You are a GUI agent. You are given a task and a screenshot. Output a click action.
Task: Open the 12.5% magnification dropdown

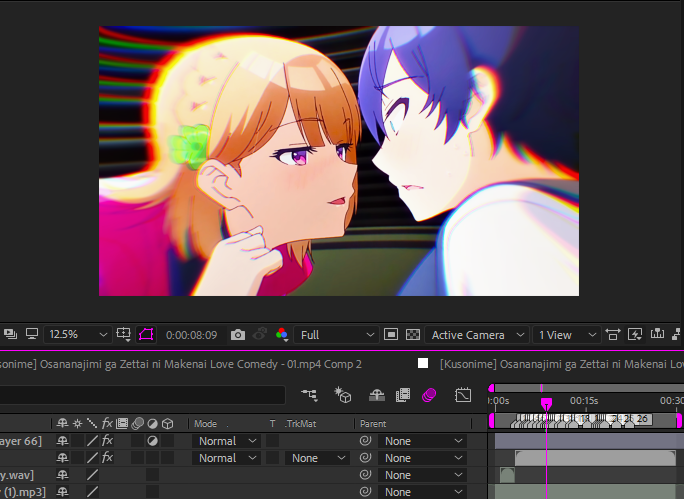tap(78, 335)
